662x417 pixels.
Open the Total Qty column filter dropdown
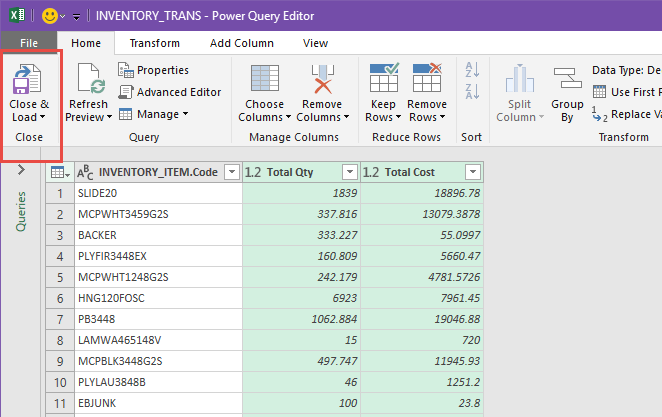tap(349, 172)
